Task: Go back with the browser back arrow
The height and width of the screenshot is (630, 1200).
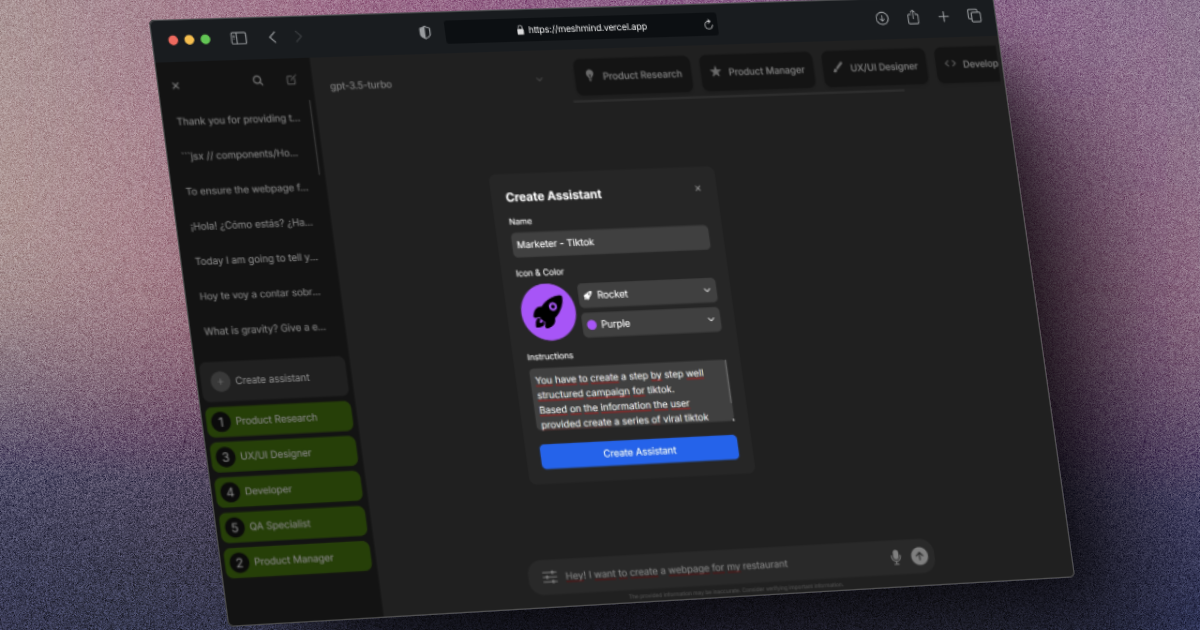Action: pos(272,37)
